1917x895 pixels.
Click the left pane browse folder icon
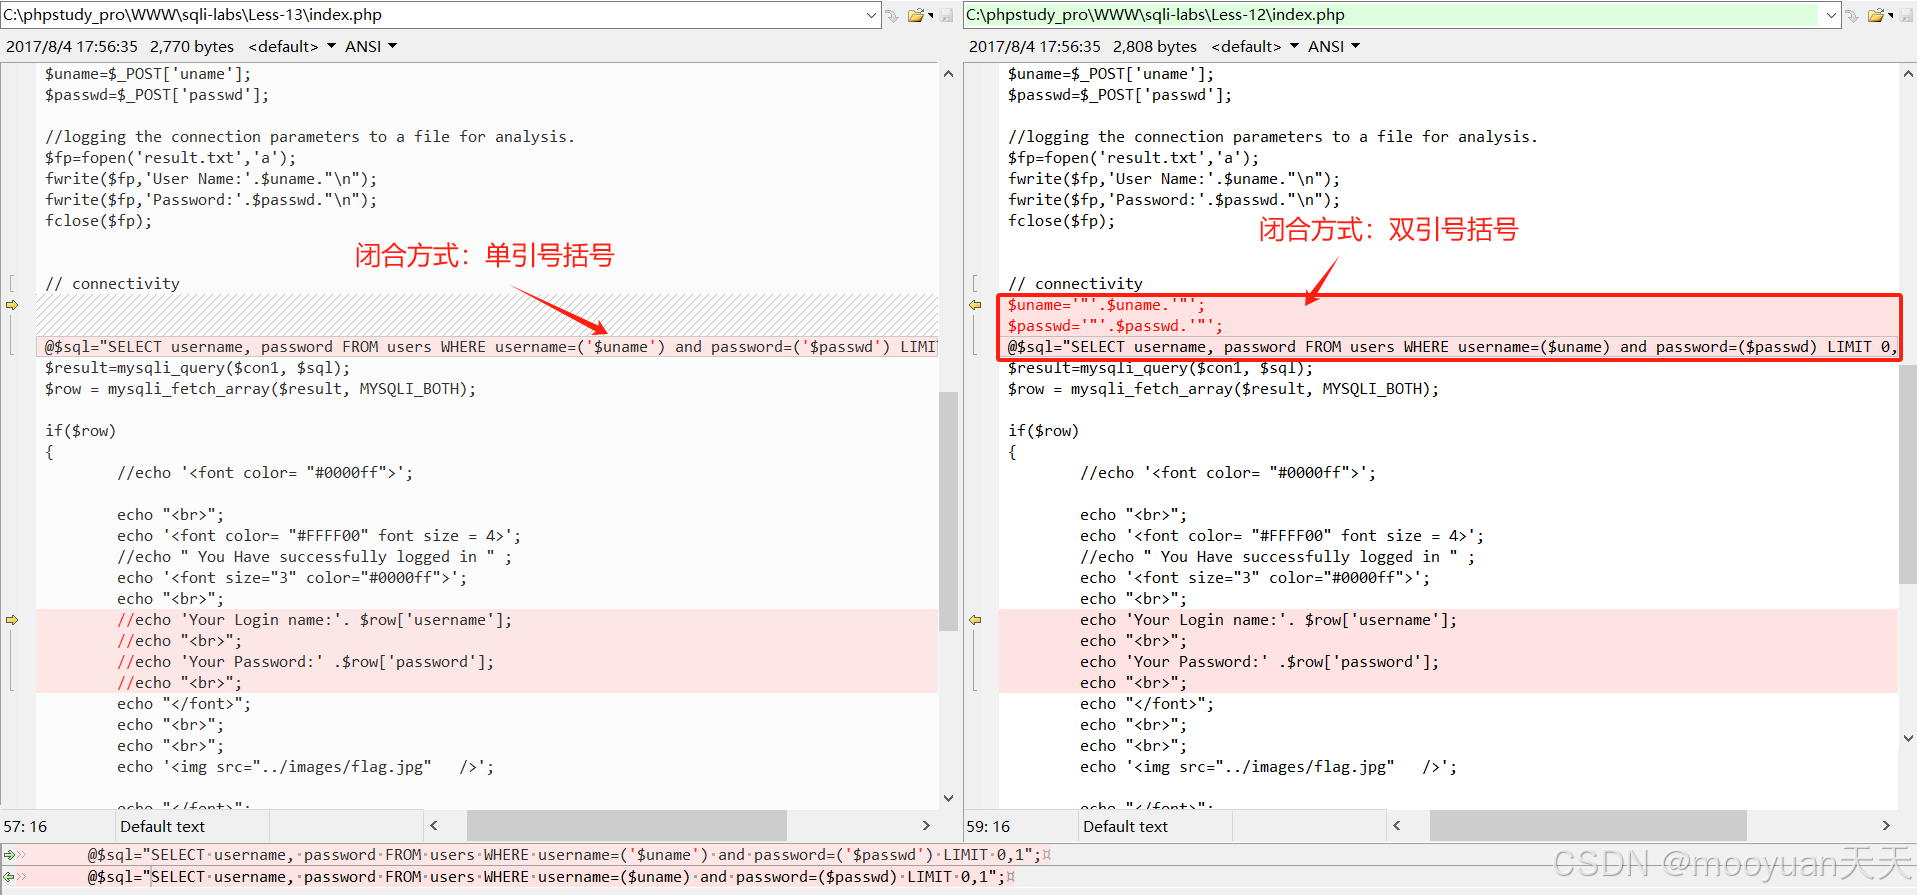[x=916, y=15]
